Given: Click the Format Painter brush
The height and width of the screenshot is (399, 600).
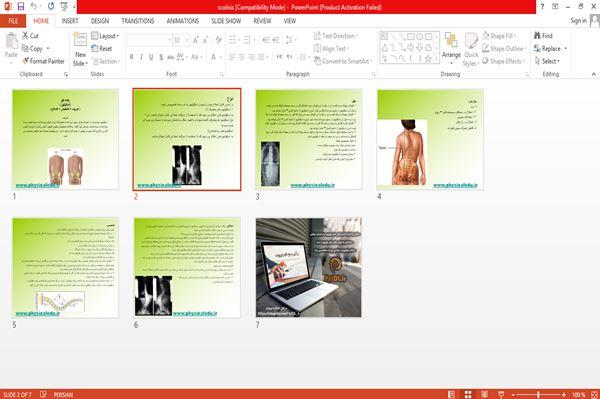Looking at the screenshot, I should 43,61.
